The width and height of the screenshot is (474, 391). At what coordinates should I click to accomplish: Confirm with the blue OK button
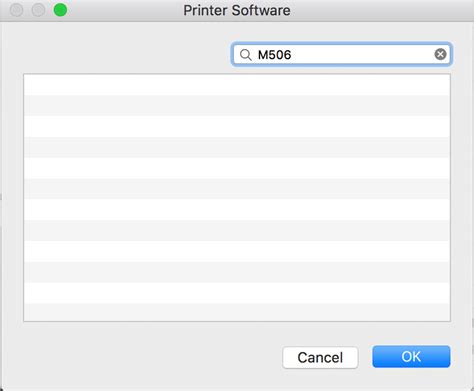pos(411,357)
